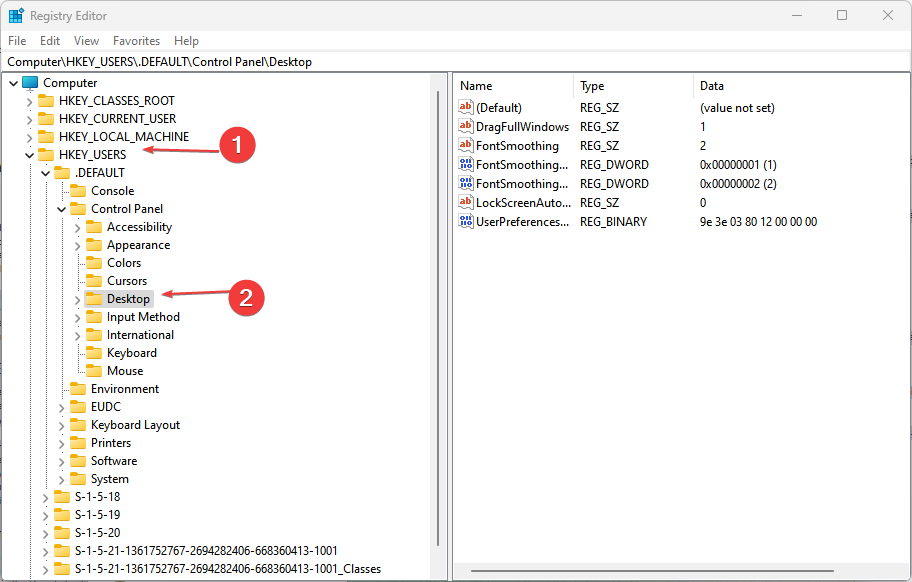Select the Cursors folder icon

(94, 281)
